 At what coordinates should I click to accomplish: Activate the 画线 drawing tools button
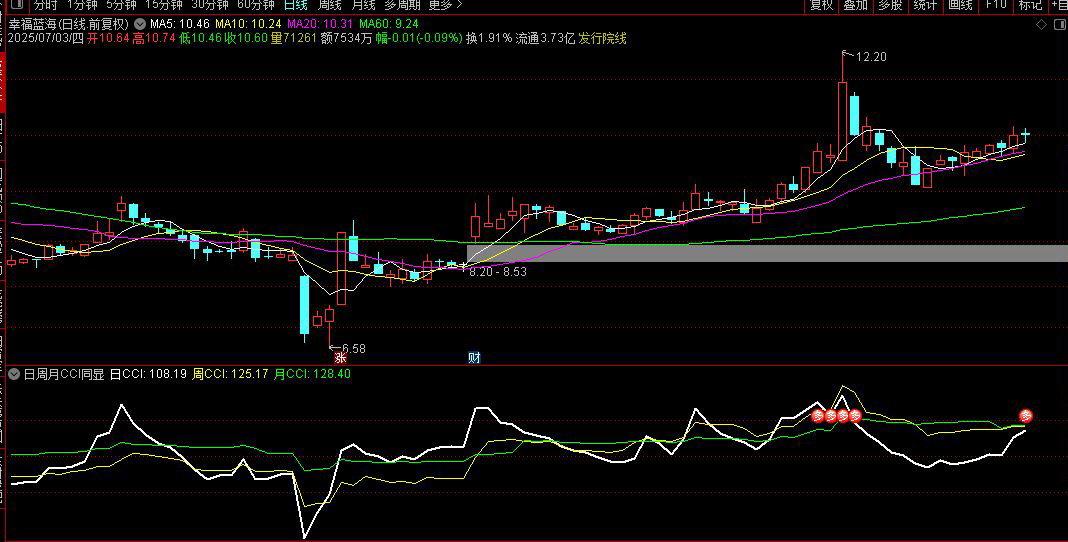(x=960, y=5)
